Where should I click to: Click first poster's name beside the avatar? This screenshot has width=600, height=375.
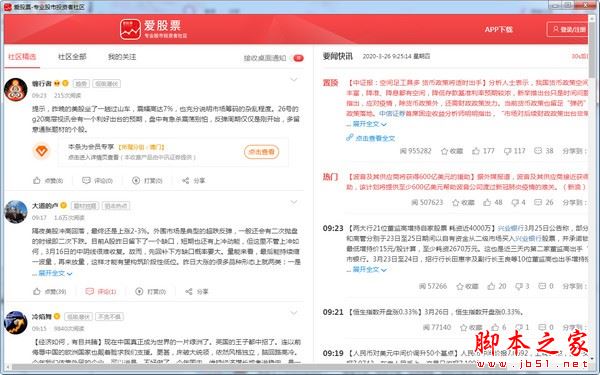click(x=42, y=83)
